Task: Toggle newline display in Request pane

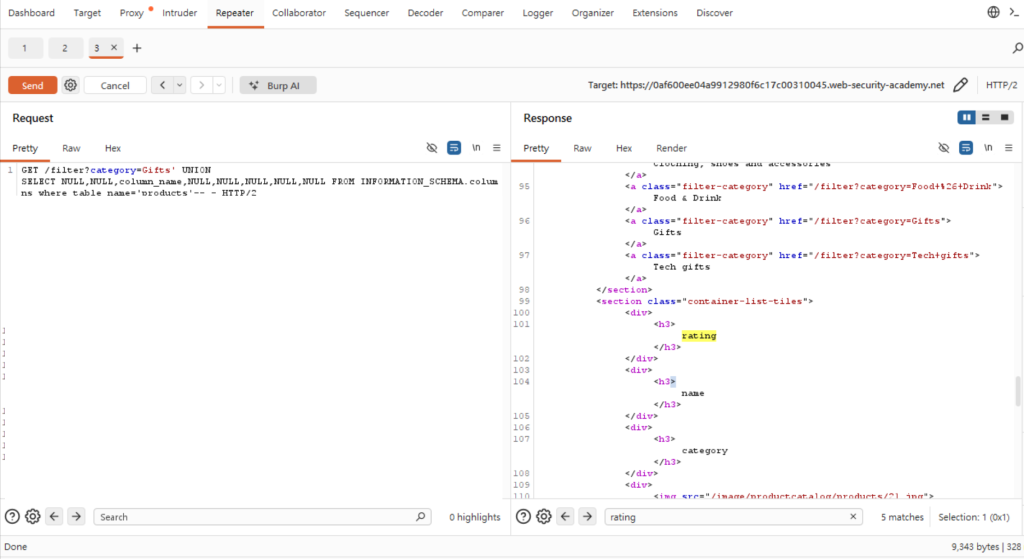Action: (476, 148)
